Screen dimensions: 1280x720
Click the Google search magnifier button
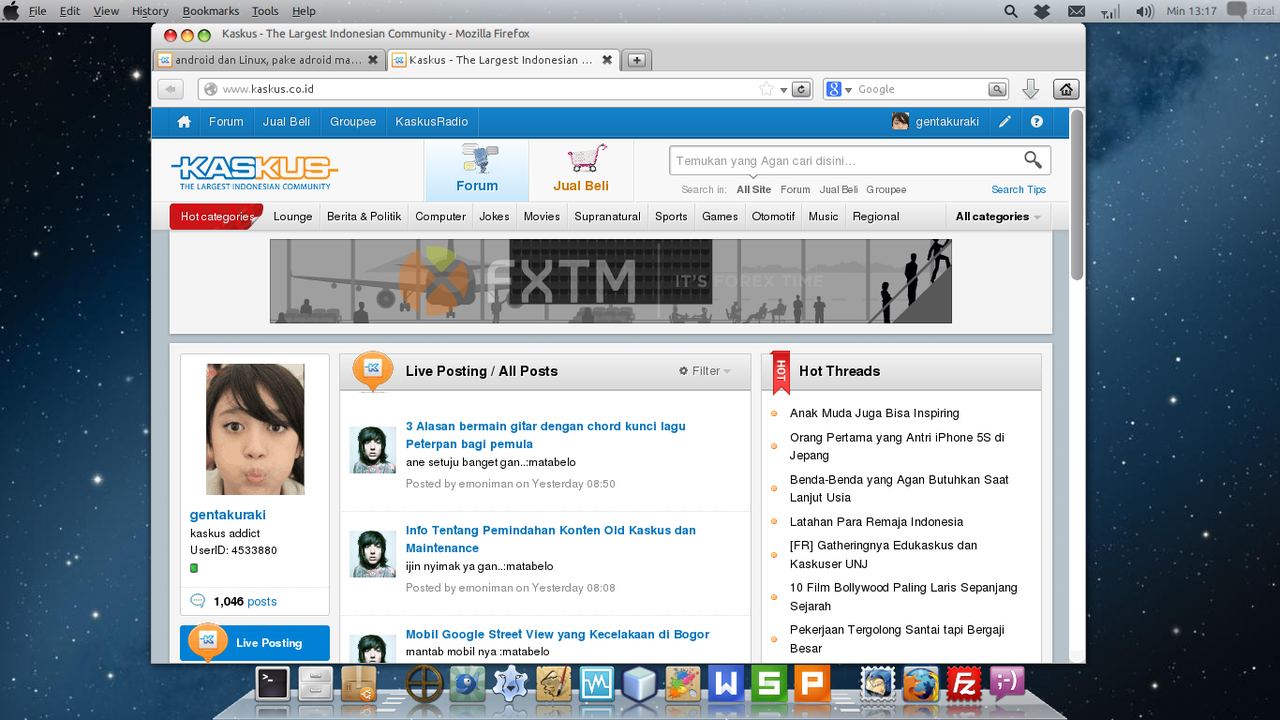[997, 89]
